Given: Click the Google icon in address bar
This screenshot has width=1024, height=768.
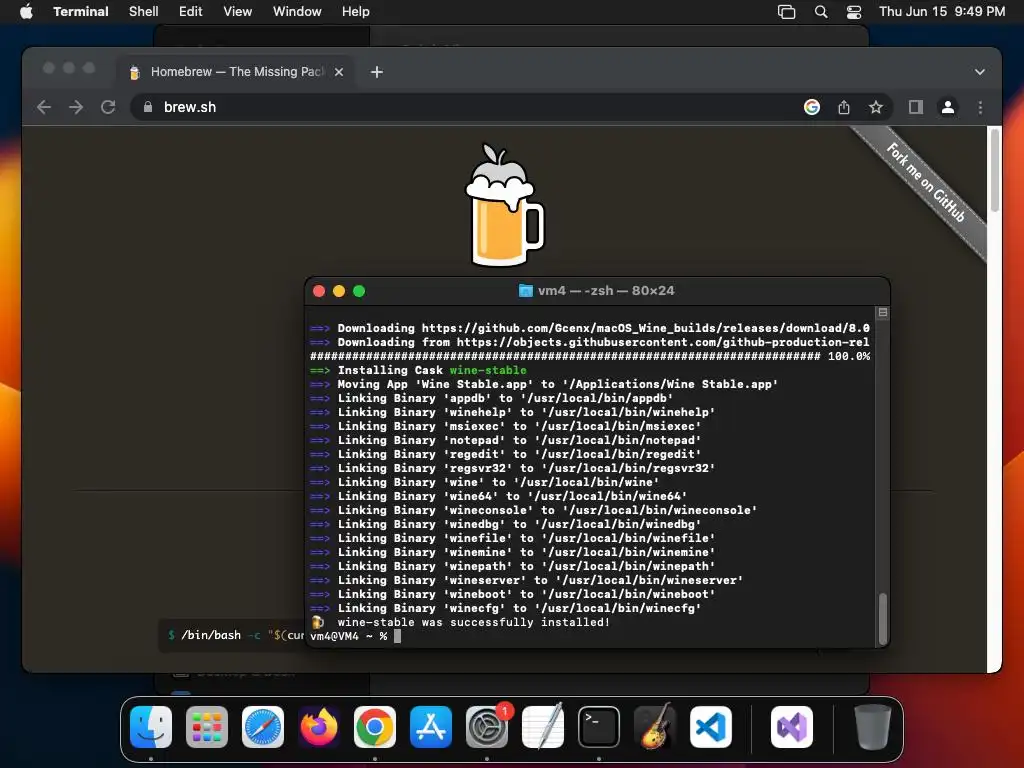Looking at the screenshot, I should click(812, 107).
